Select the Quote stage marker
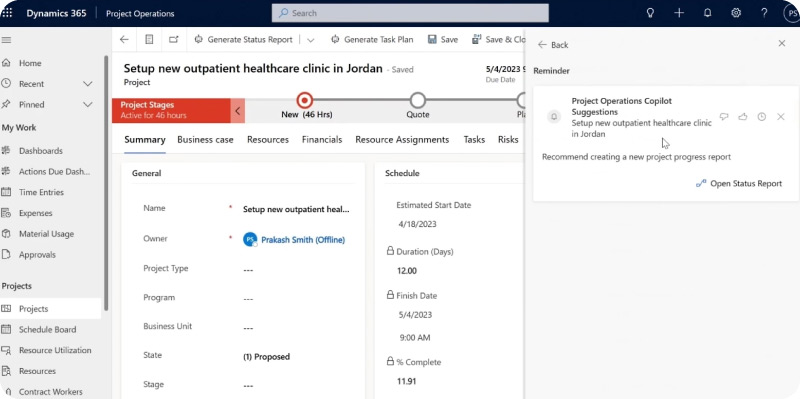The image size is (800, 399). click(x=417, y=101)
